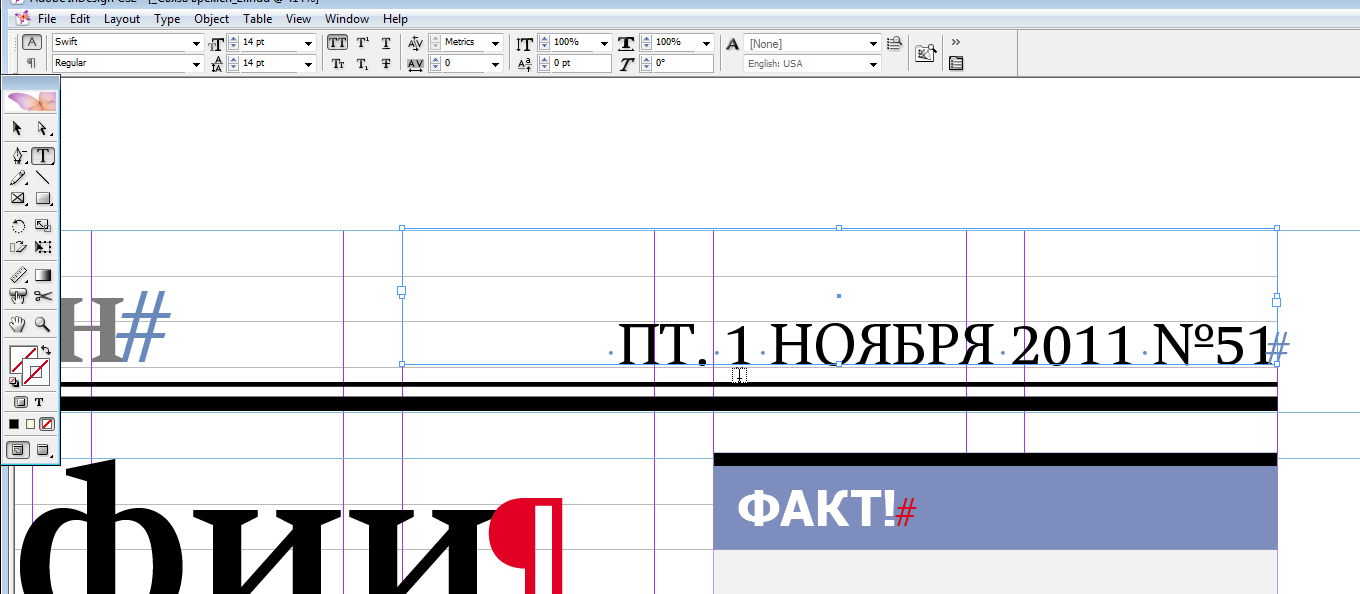
Task: Open the [None] character style dropdown
Action: point(874,43)
